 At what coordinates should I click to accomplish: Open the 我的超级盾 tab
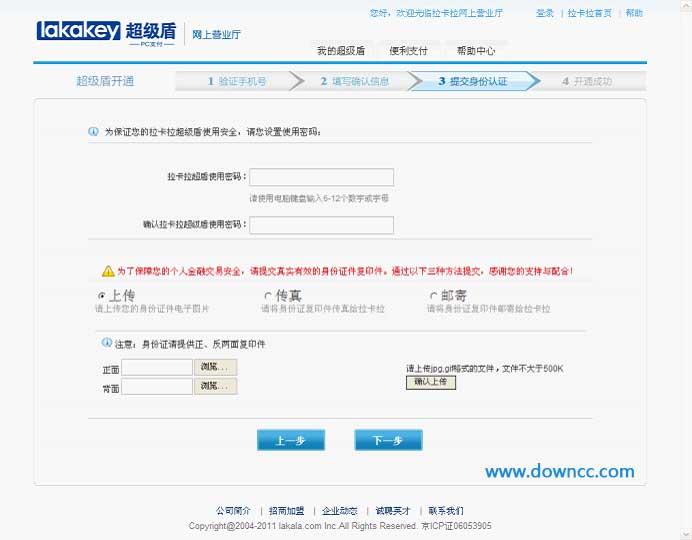(x=340, y=51)
